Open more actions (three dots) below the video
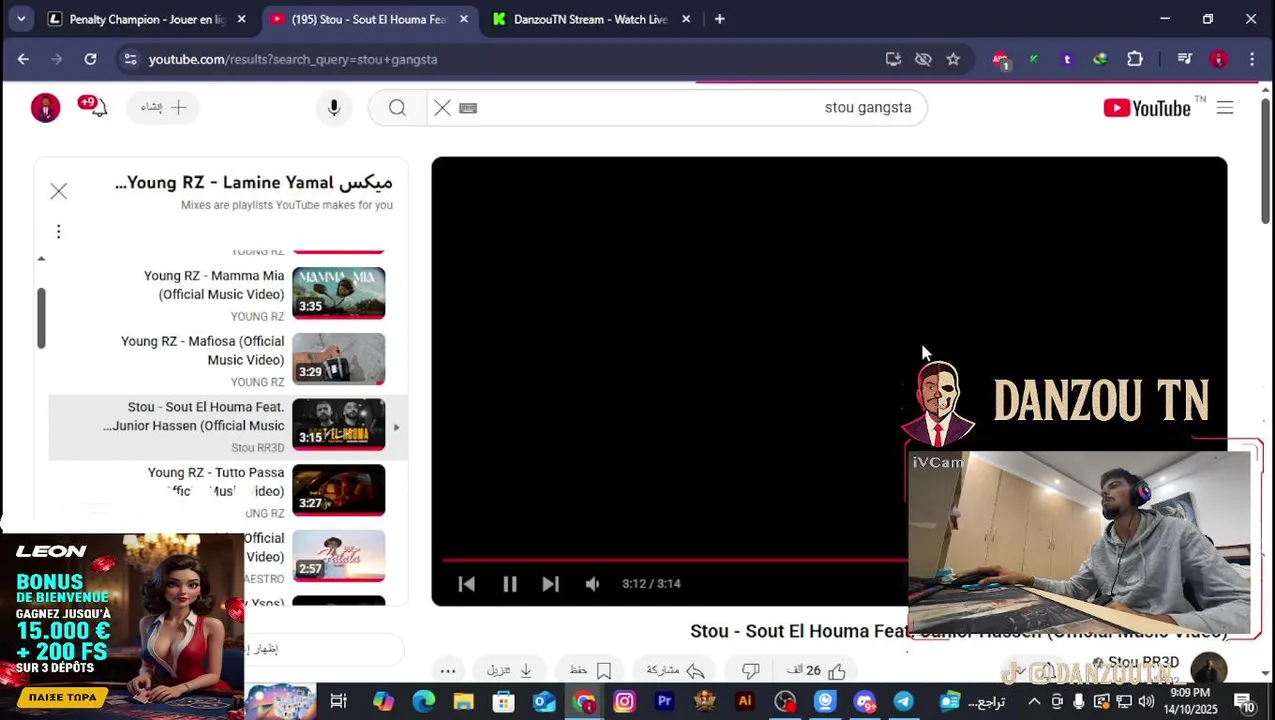This screenshot has width=1275, height=720. tap(448, 671)
